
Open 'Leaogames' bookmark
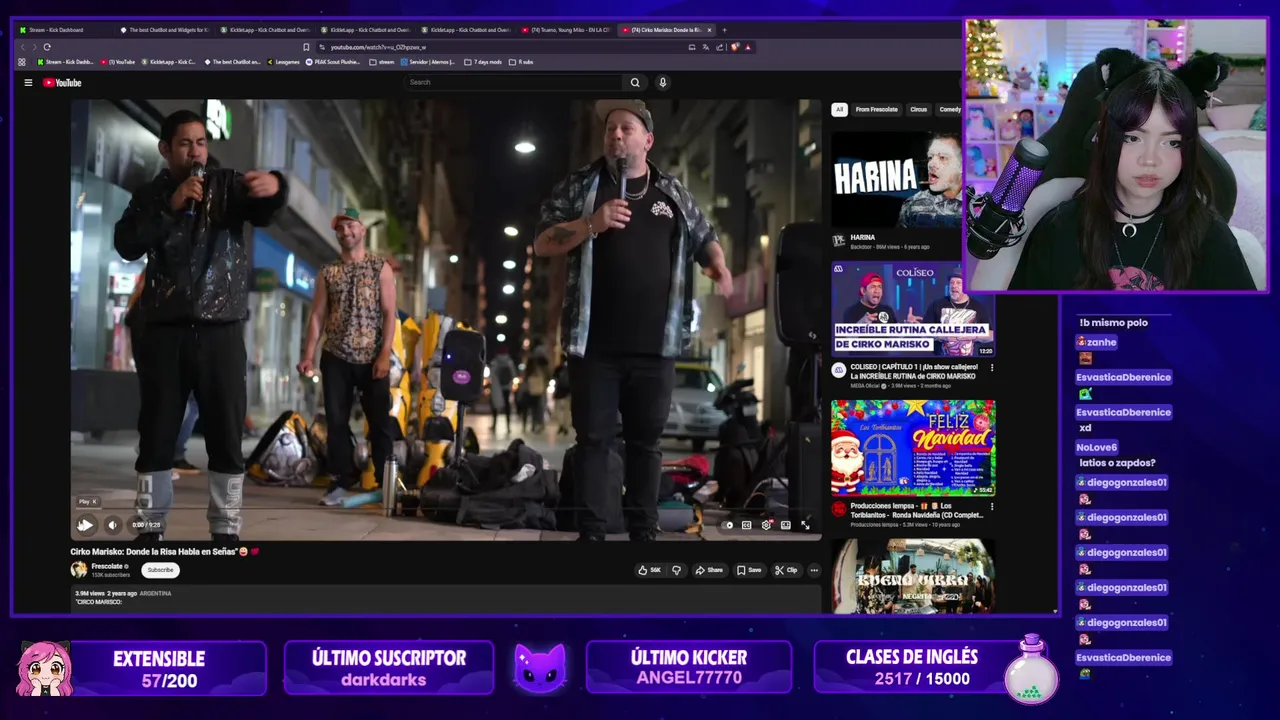283,62
